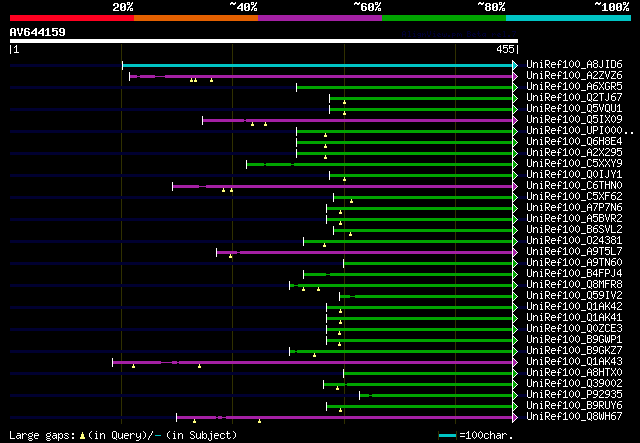Open hit UniRef100_O24381

574,241
